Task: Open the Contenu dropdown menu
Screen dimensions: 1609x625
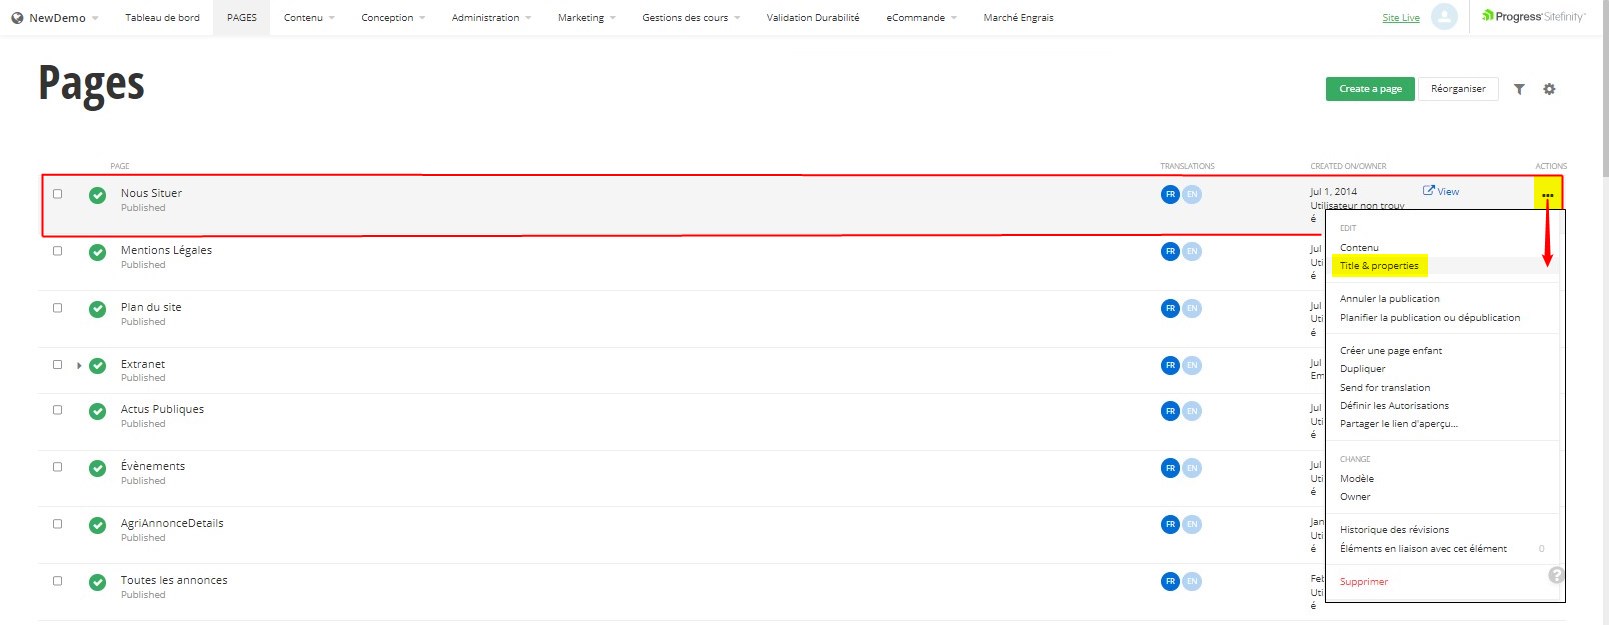Action: pyautogui.click(x=309, y=18)
